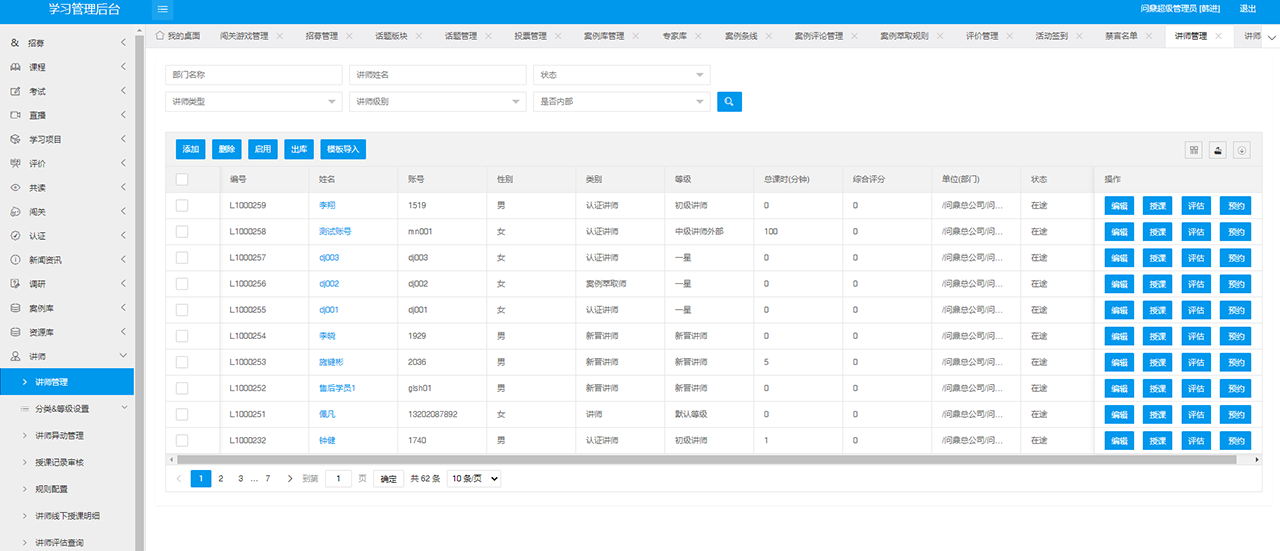1280x551 pixels.
Task: Select the checkbox for L1000256
Action: coord(182,283)
